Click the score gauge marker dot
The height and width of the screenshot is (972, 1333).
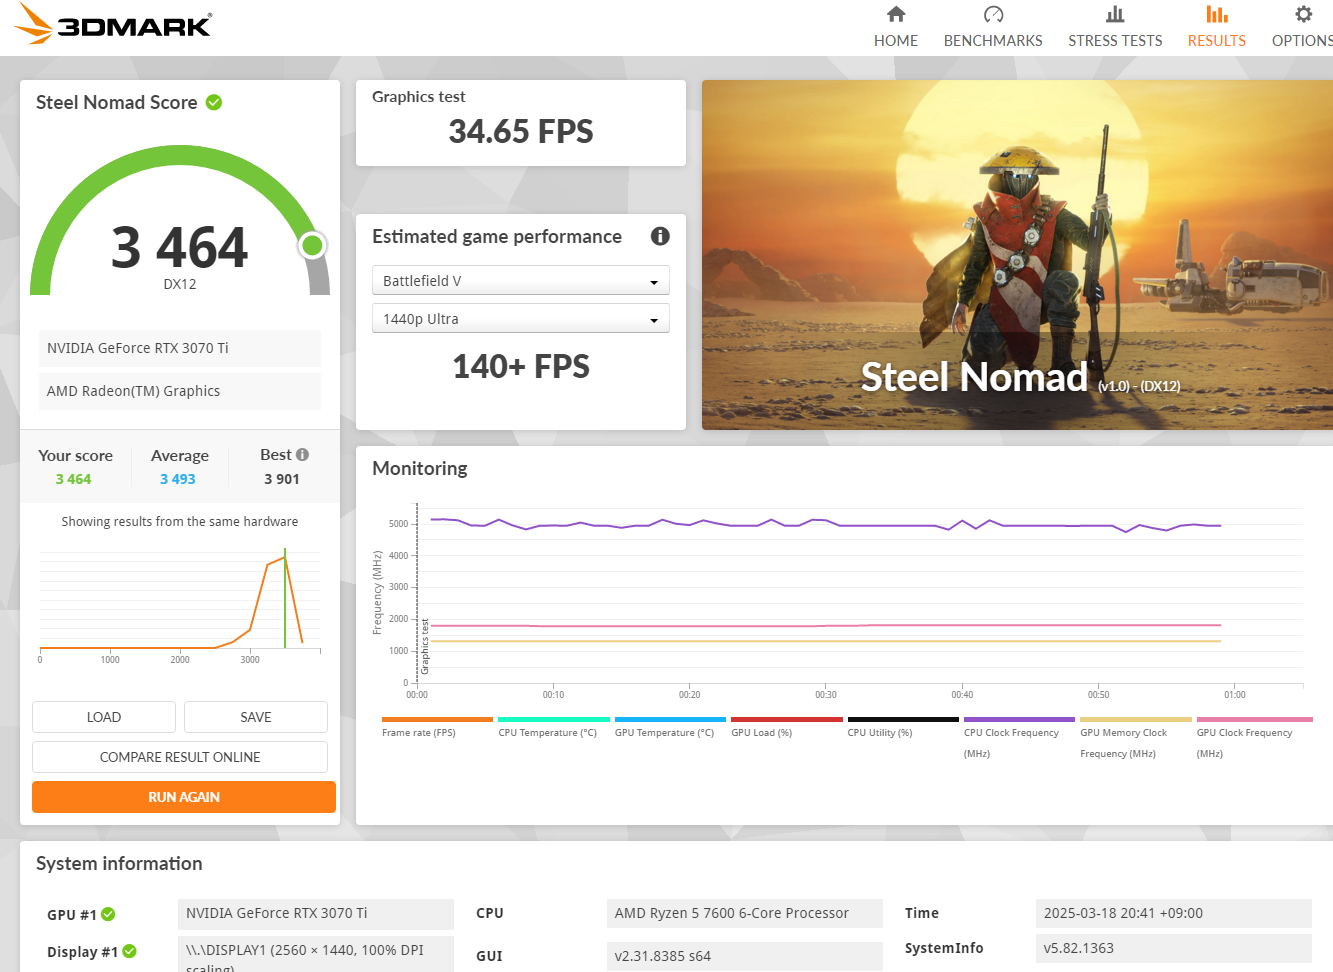pyautogui.click(x=312, y=245)
